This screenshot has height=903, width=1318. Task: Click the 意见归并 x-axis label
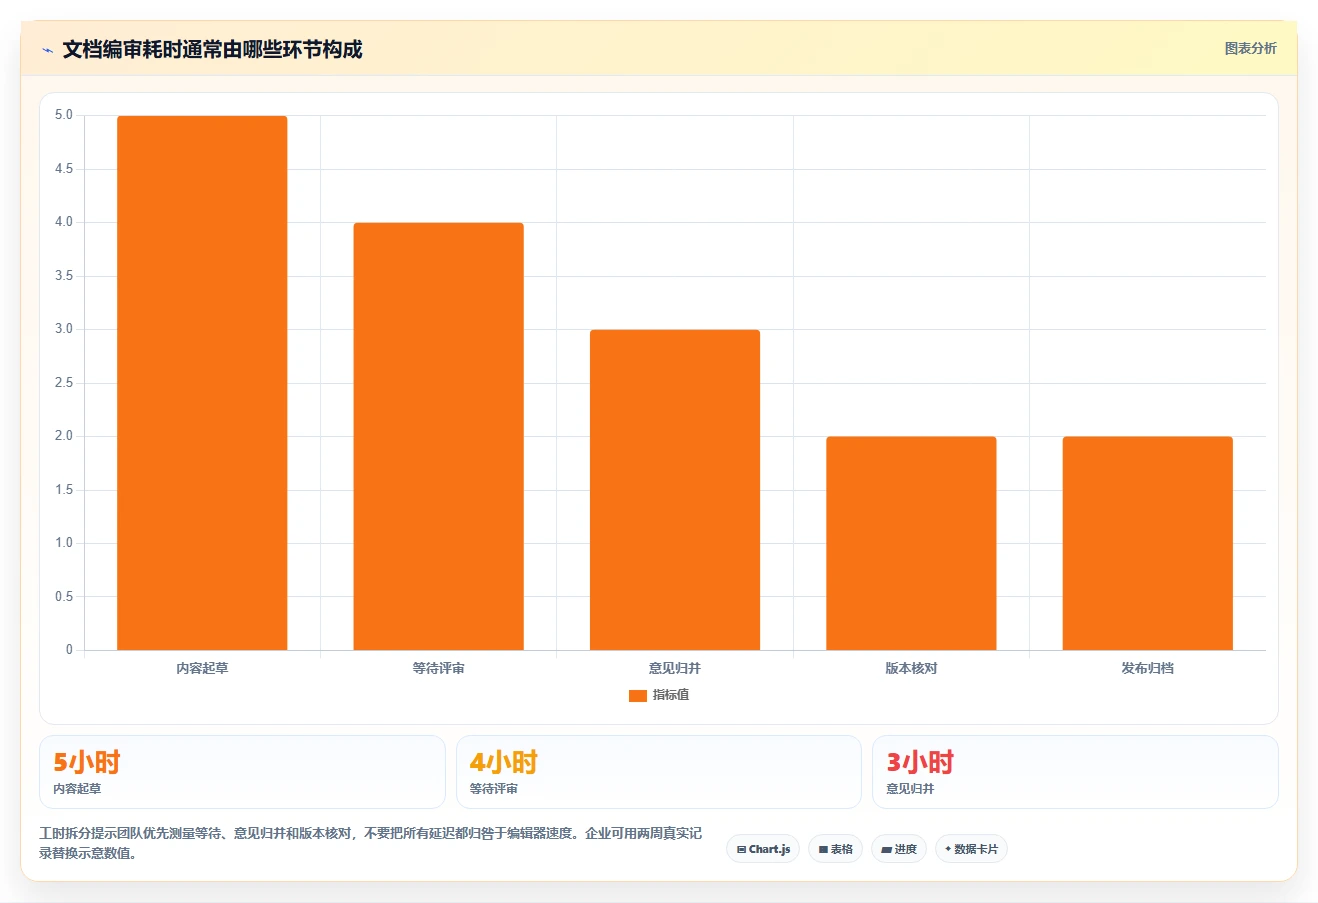(x=675, y=668)
